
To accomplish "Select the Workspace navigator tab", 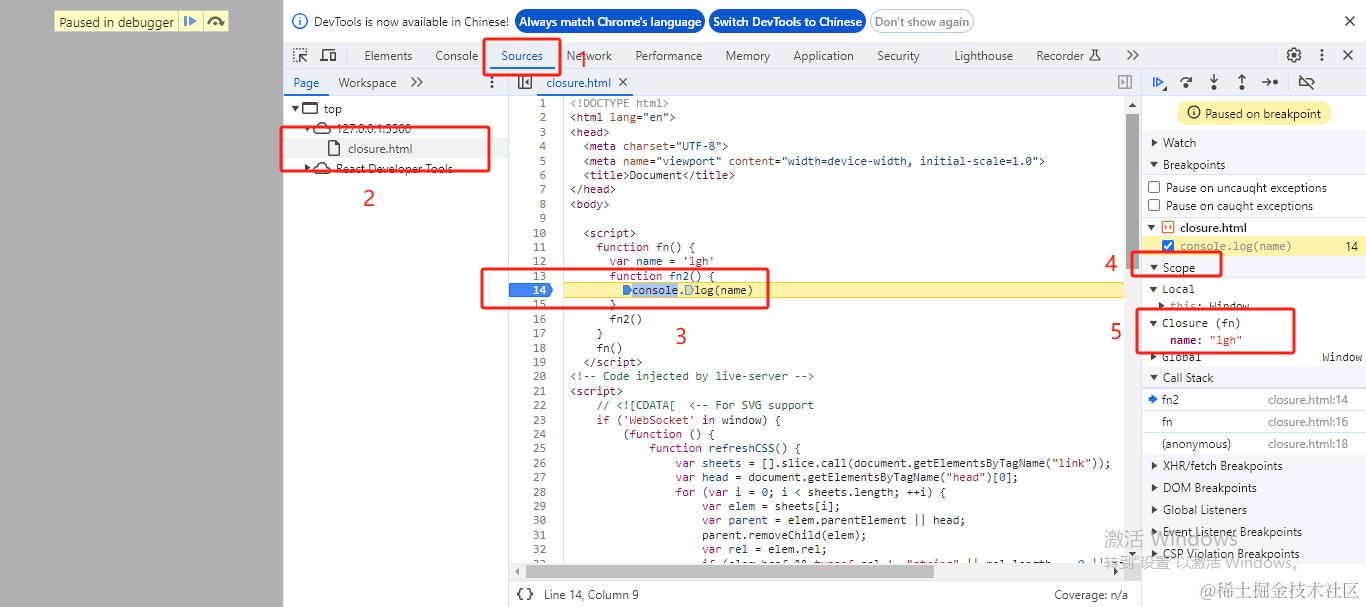I will (x=367, y=83).
